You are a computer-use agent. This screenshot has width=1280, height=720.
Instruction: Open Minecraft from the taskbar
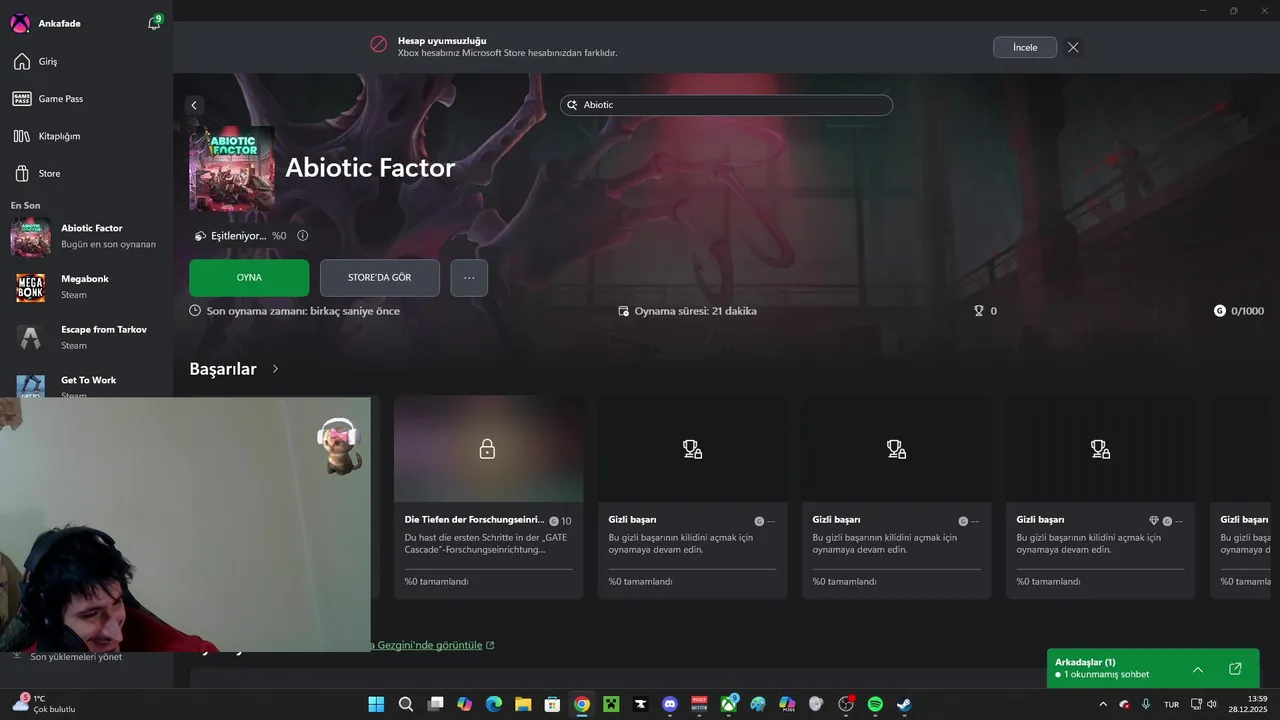[x=611, y=704]
